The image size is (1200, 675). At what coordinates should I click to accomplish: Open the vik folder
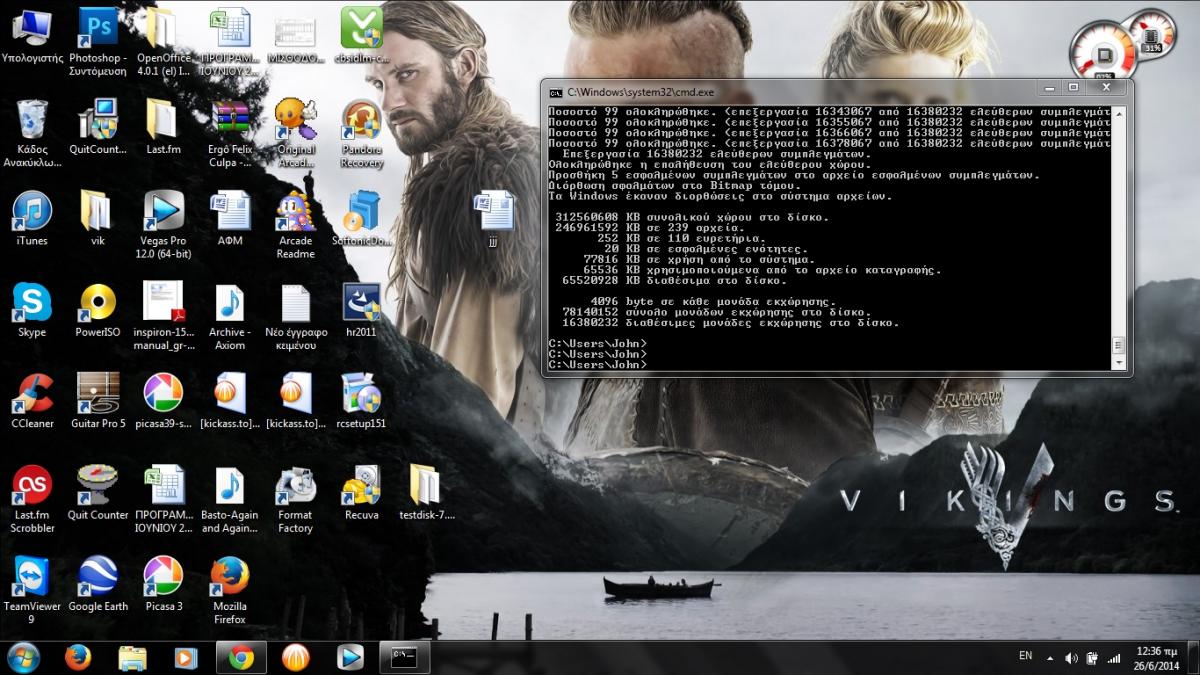(98, 211)
